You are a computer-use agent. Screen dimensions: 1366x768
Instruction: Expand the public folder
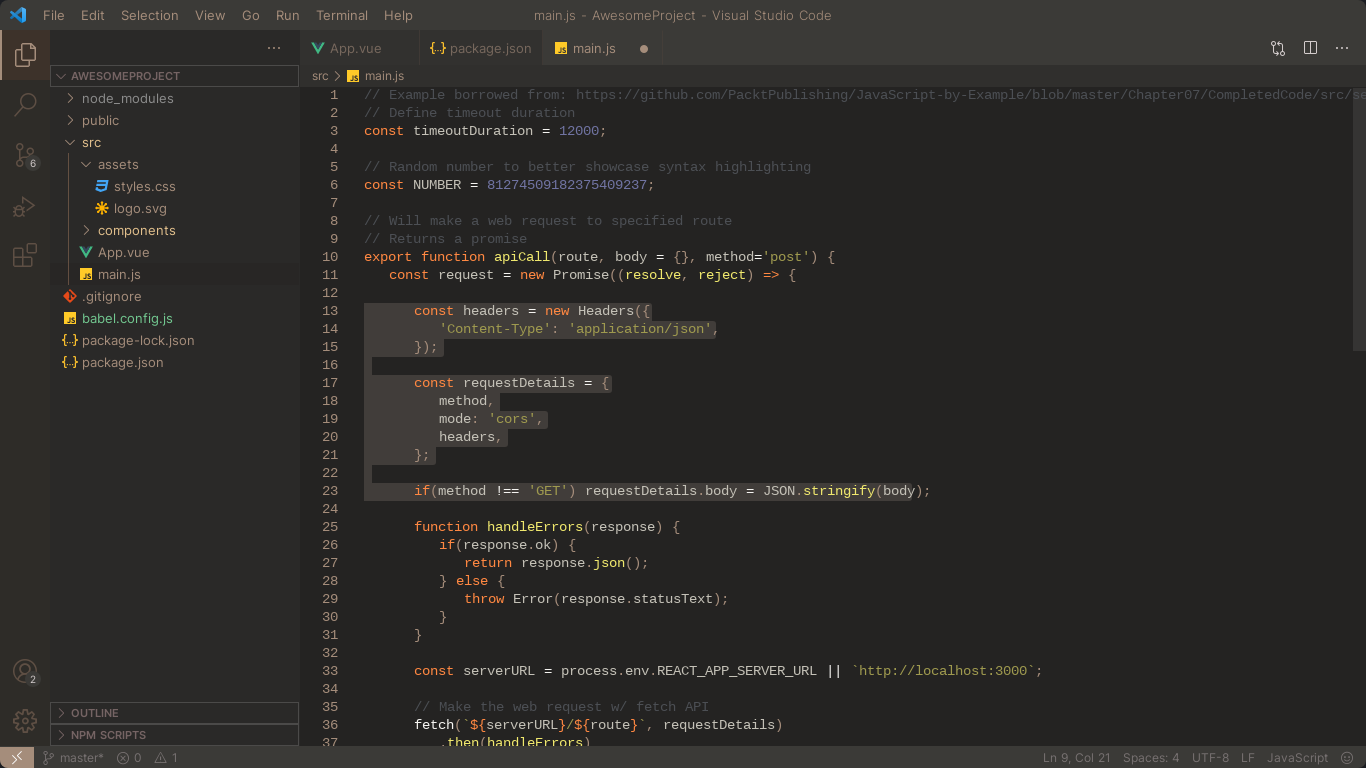pos(175,120)
